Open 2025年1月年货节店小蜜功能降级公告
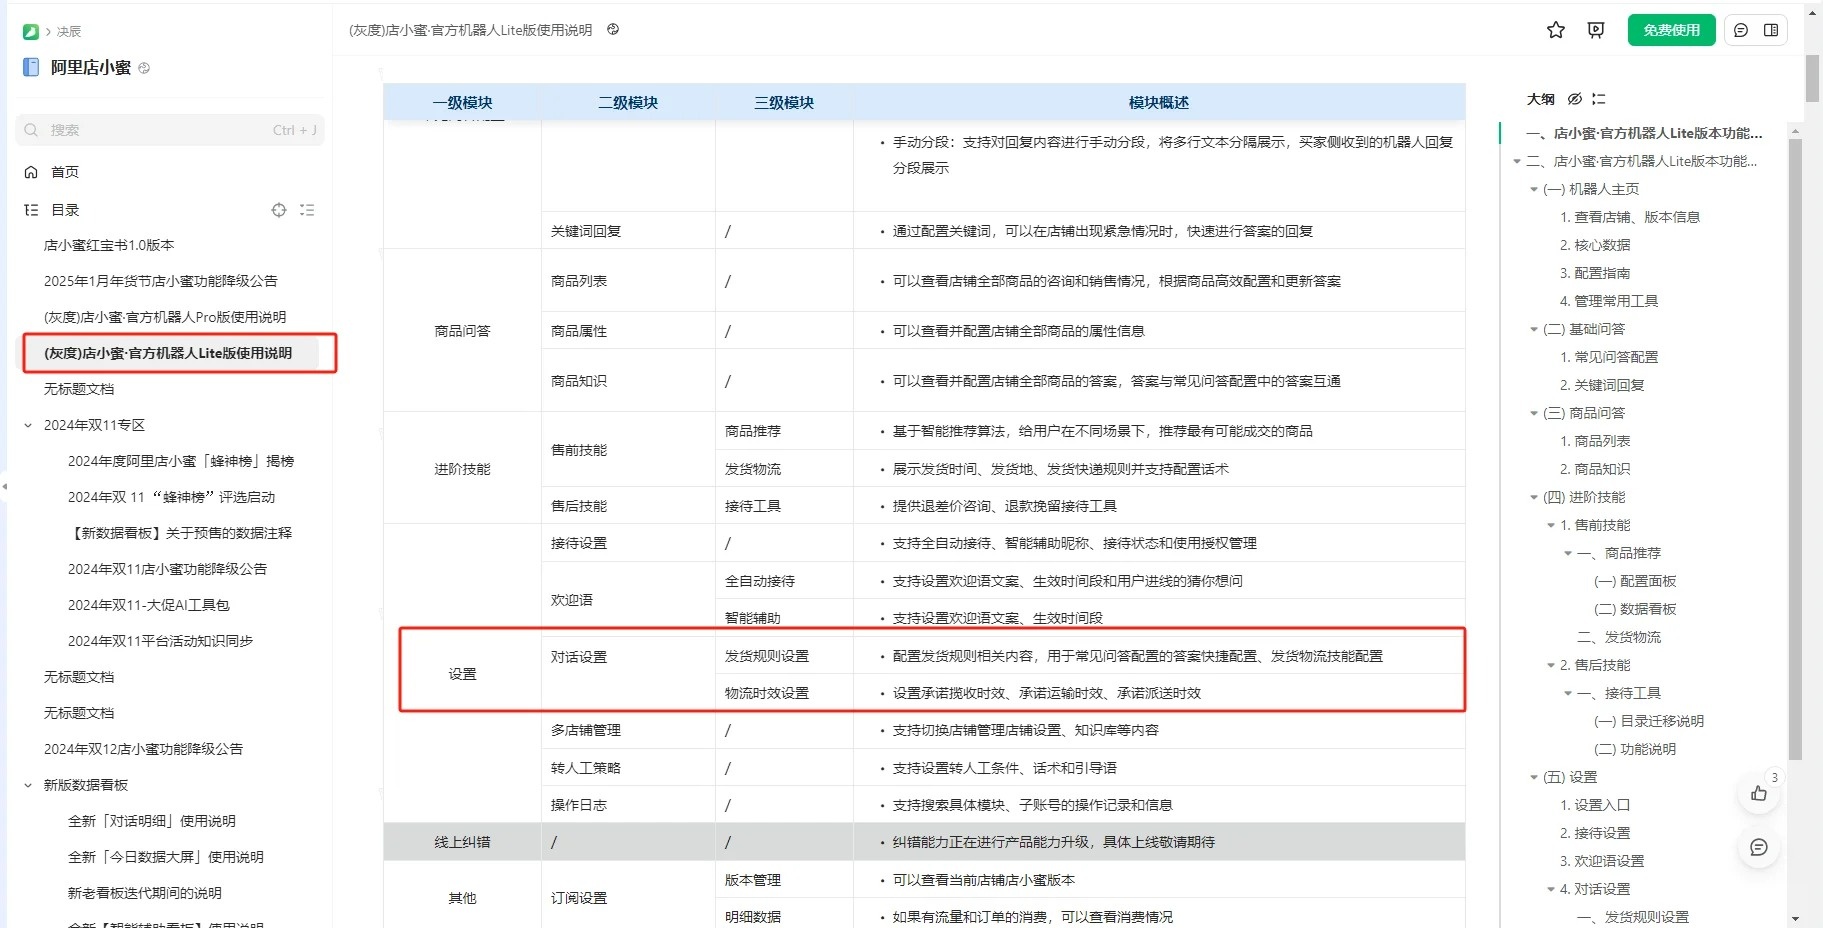Image resolution: width=1823 pixels, height=928 pixels. (x=160, y=281)
